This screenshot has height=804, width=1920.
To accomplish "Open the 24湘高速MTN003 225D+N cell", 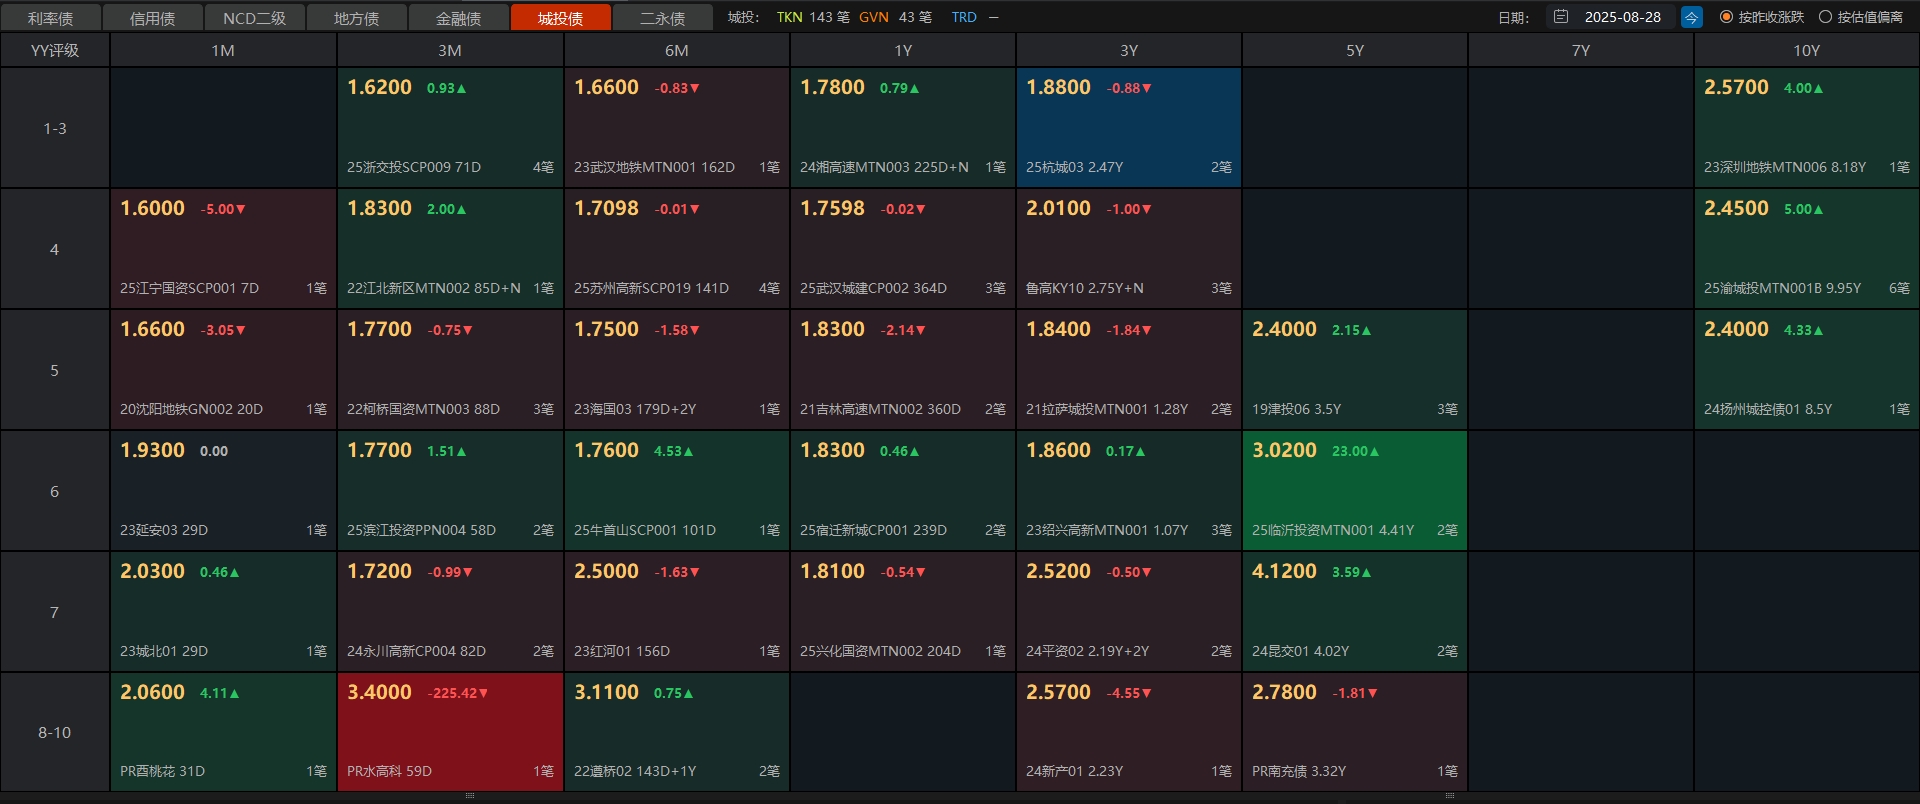I will 903,128.
